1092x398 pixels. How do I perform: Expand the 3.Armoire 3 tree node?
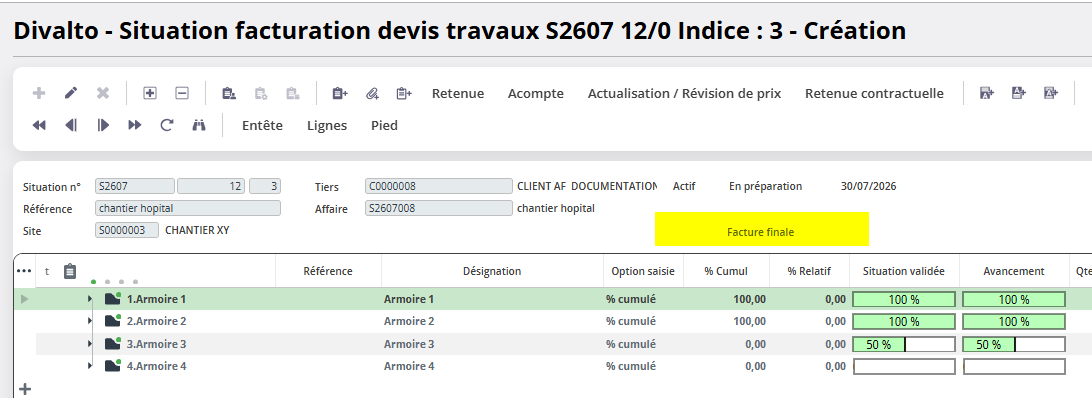(x=90, y=344)
